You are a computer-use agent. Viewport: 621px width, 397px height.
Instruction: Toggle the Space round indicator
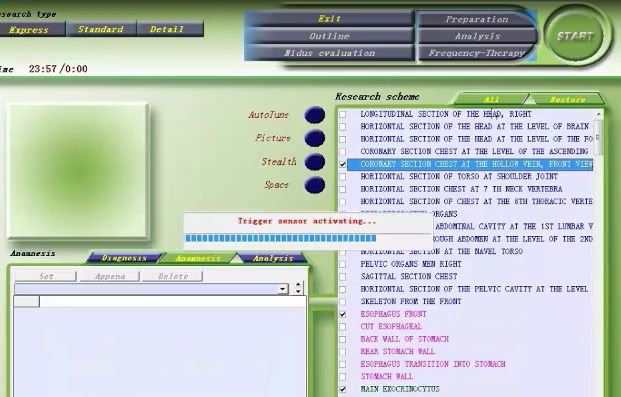point(315,185)
